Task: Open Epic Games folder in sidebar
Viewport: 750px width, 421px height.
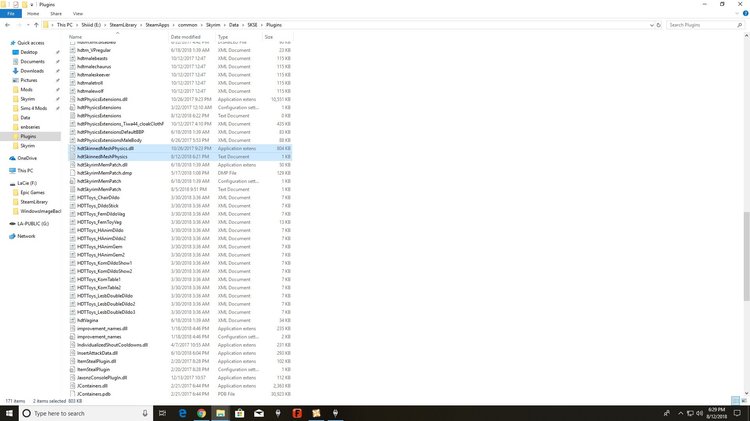Action: coord(32,192)
